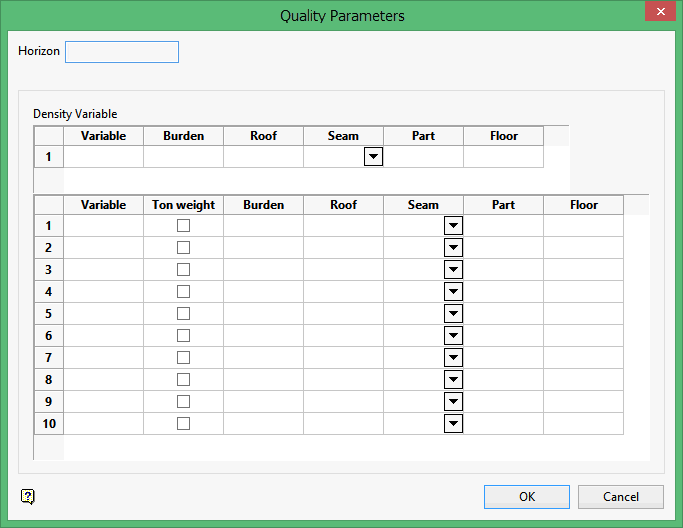Click Roof cell in row 8

point(343,380)
